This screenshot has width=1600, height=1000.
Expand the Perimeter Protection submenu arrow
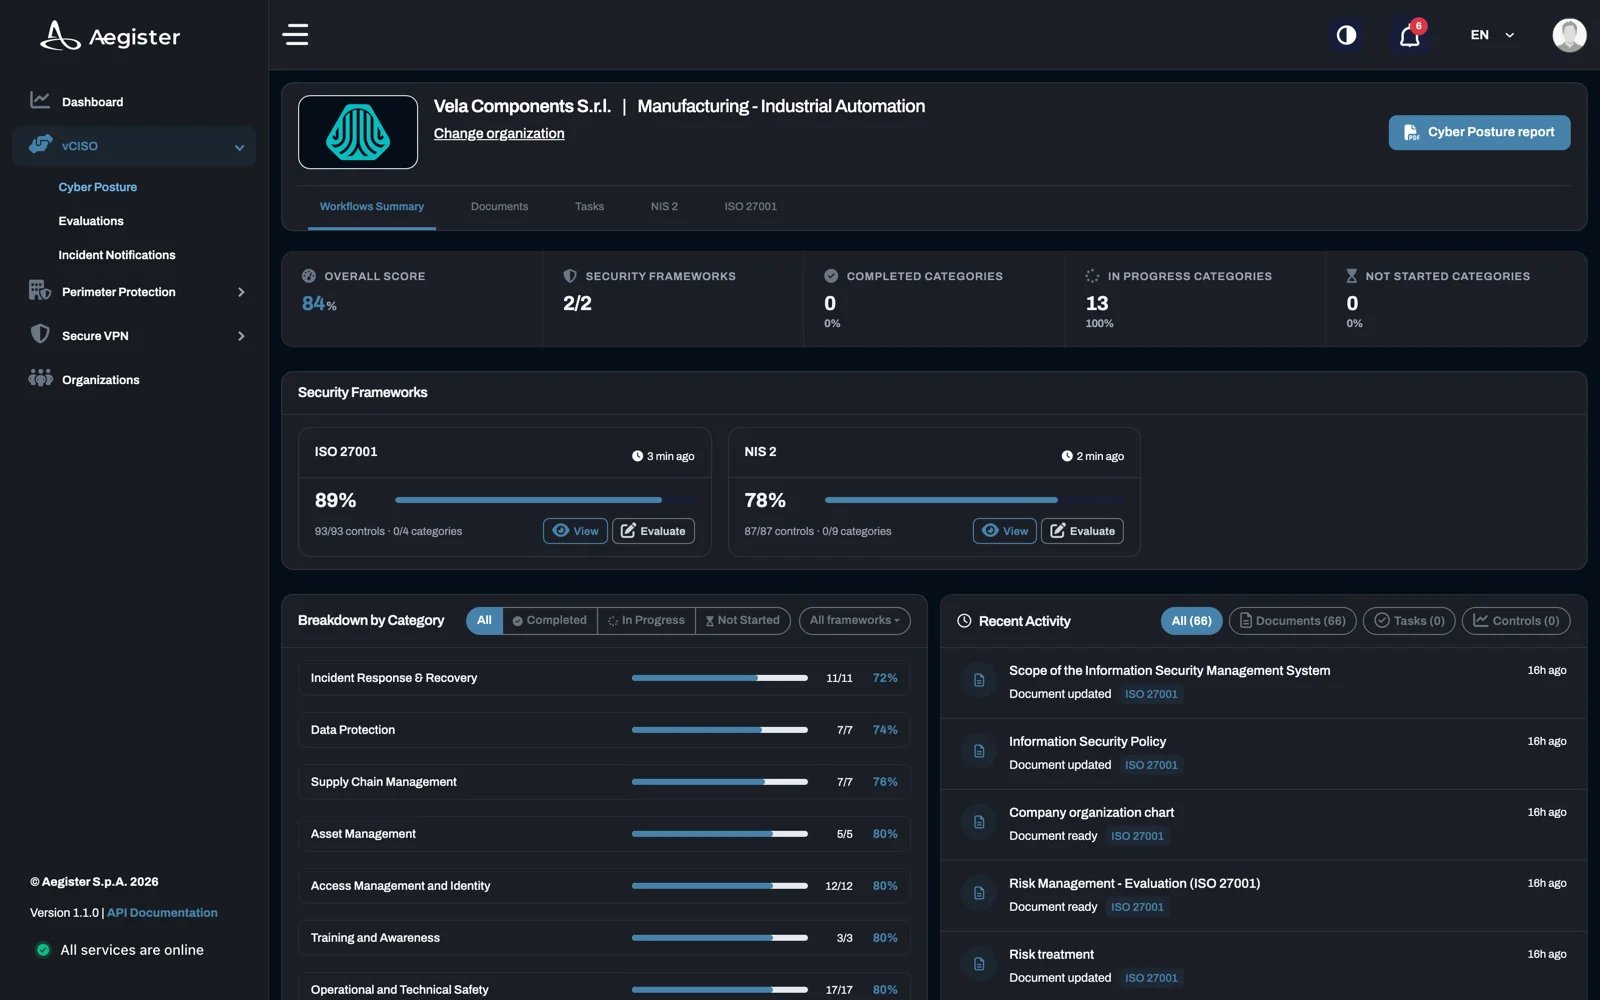point(241,292)
